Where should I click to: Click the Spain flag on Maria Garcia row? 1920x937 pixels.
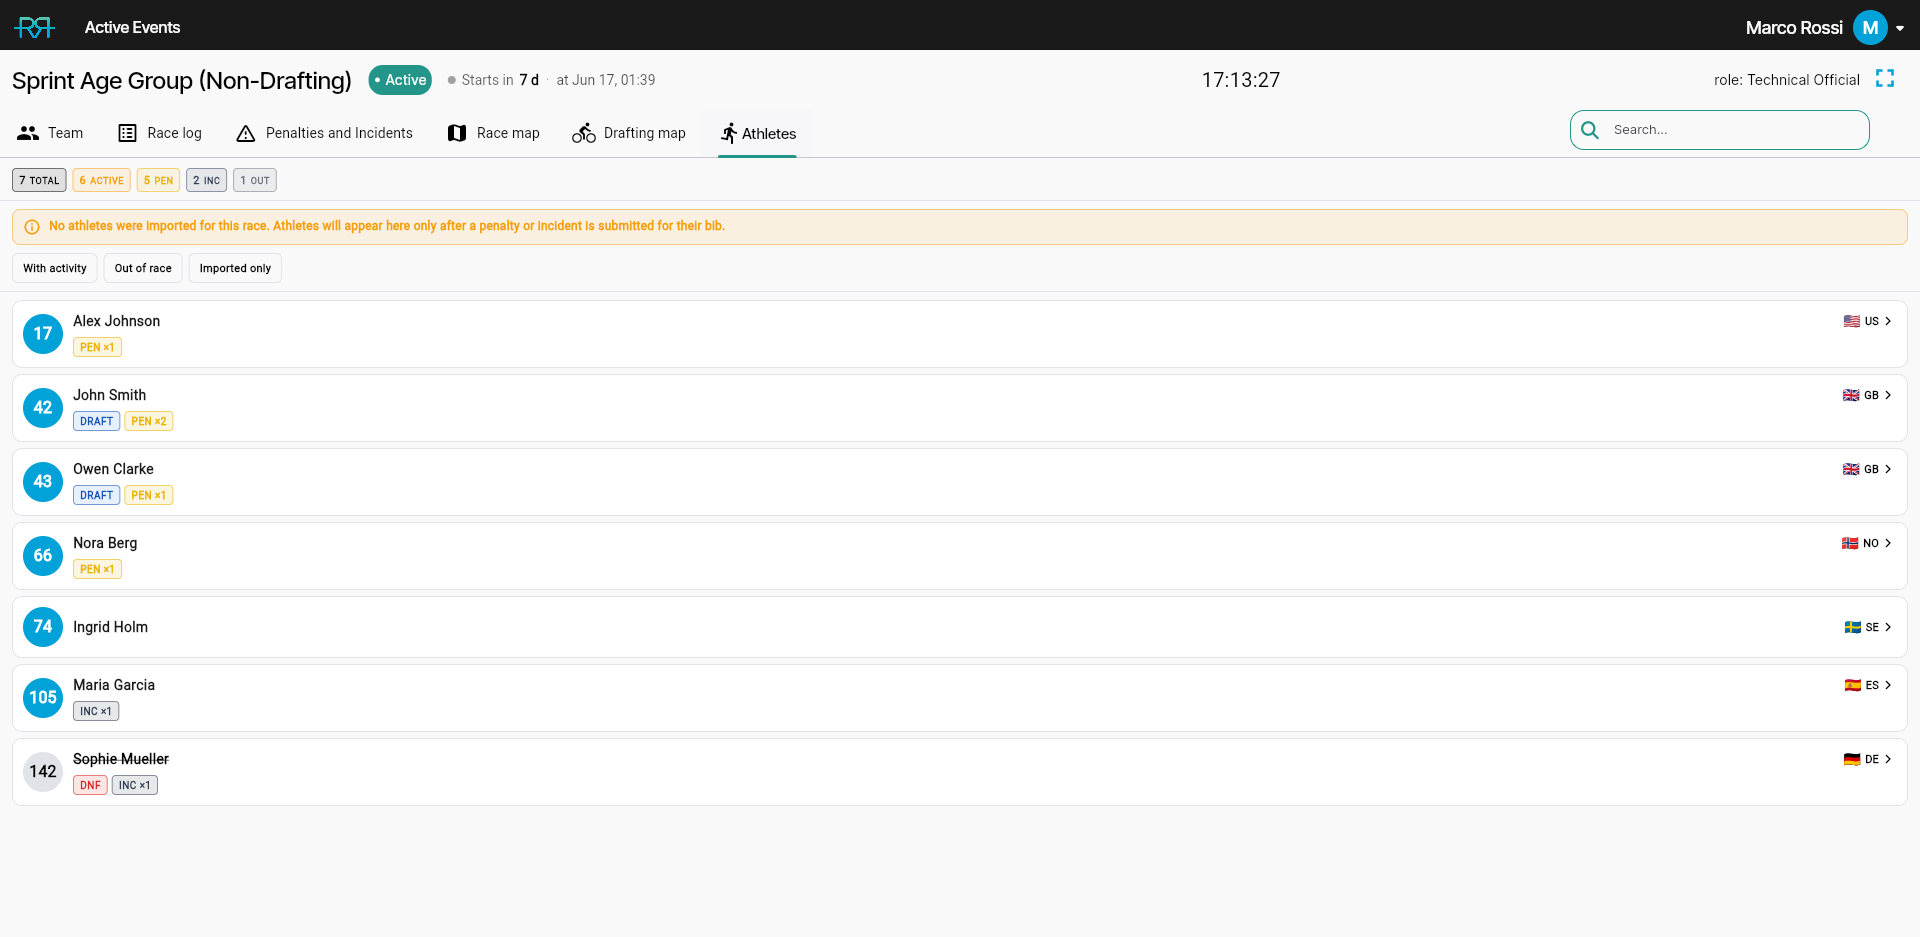click(1853, 685)
